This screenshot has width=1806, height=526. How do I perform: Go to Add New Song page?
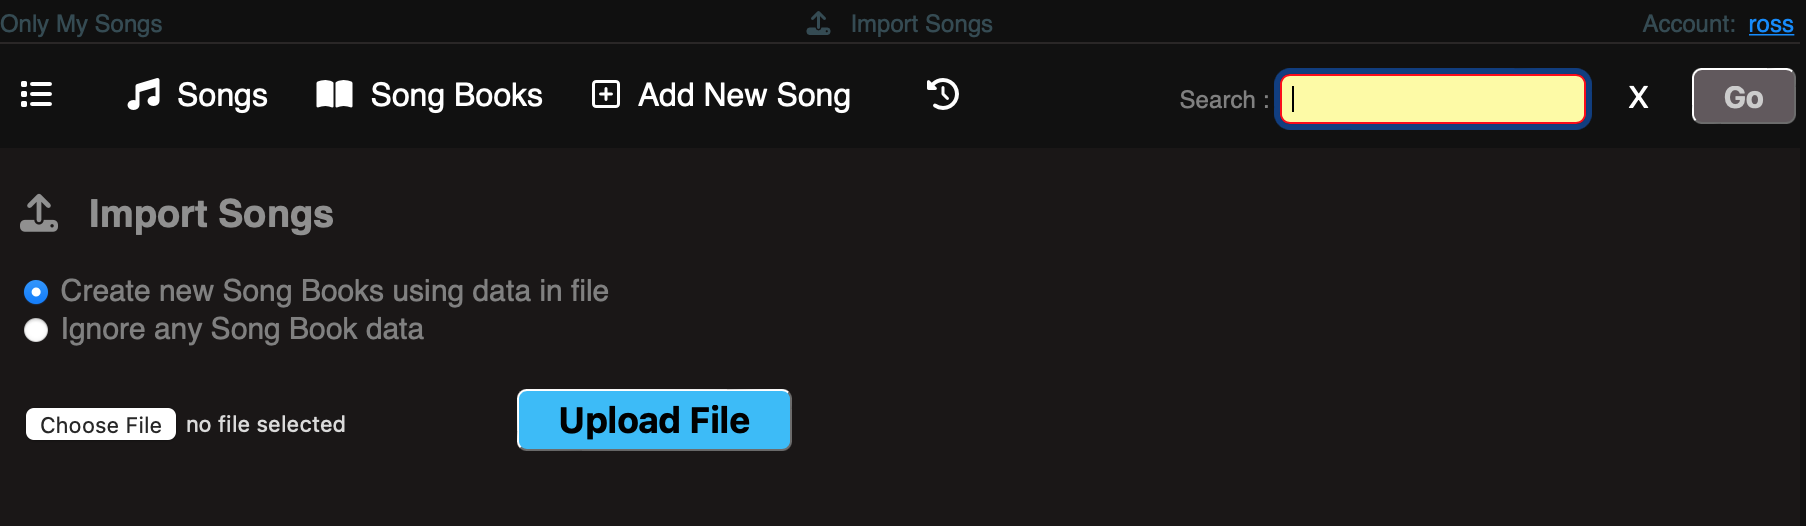744,95
